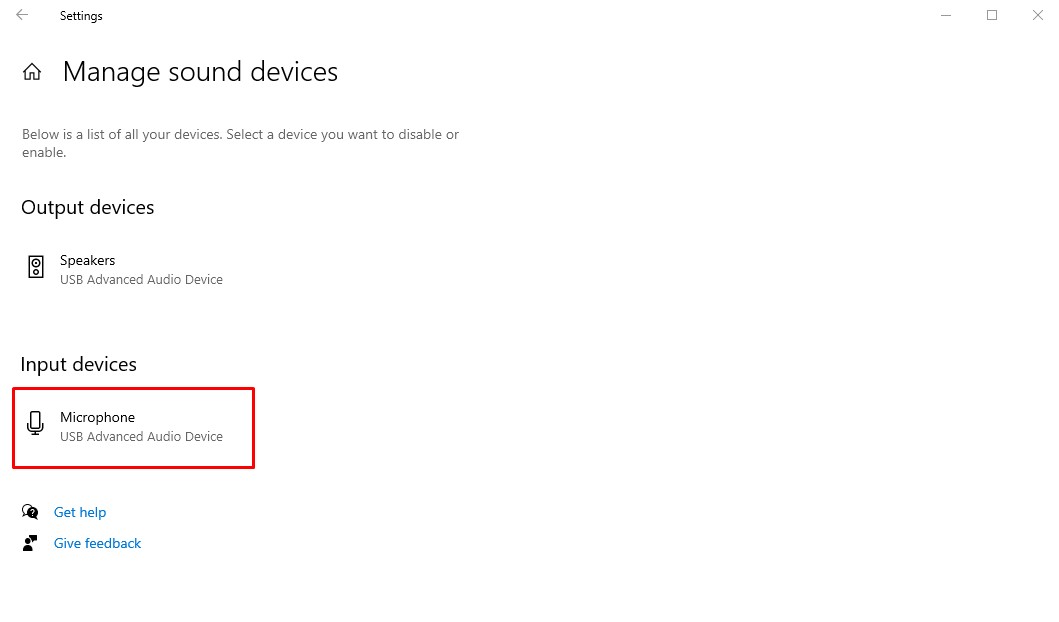Minimize the Settings window
The image size is (1059, 622).
click(945, 15)
